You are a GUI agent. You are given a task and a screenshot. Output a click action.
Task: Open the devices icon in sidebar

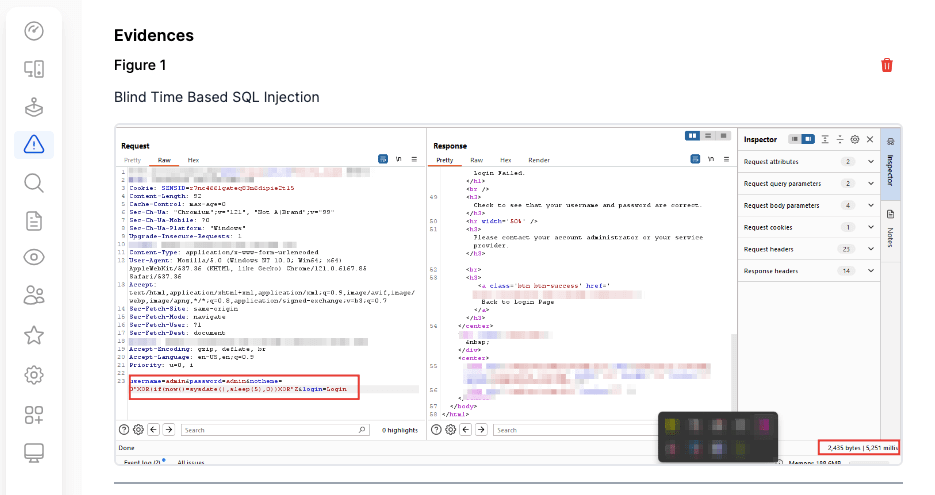tap(34, 69)
